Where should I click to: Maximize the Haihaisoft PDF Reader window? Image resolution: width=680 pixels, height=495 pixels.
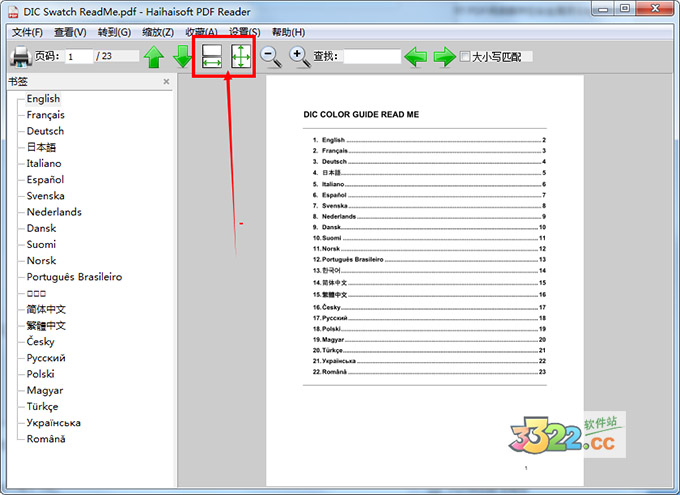[625, 9]
